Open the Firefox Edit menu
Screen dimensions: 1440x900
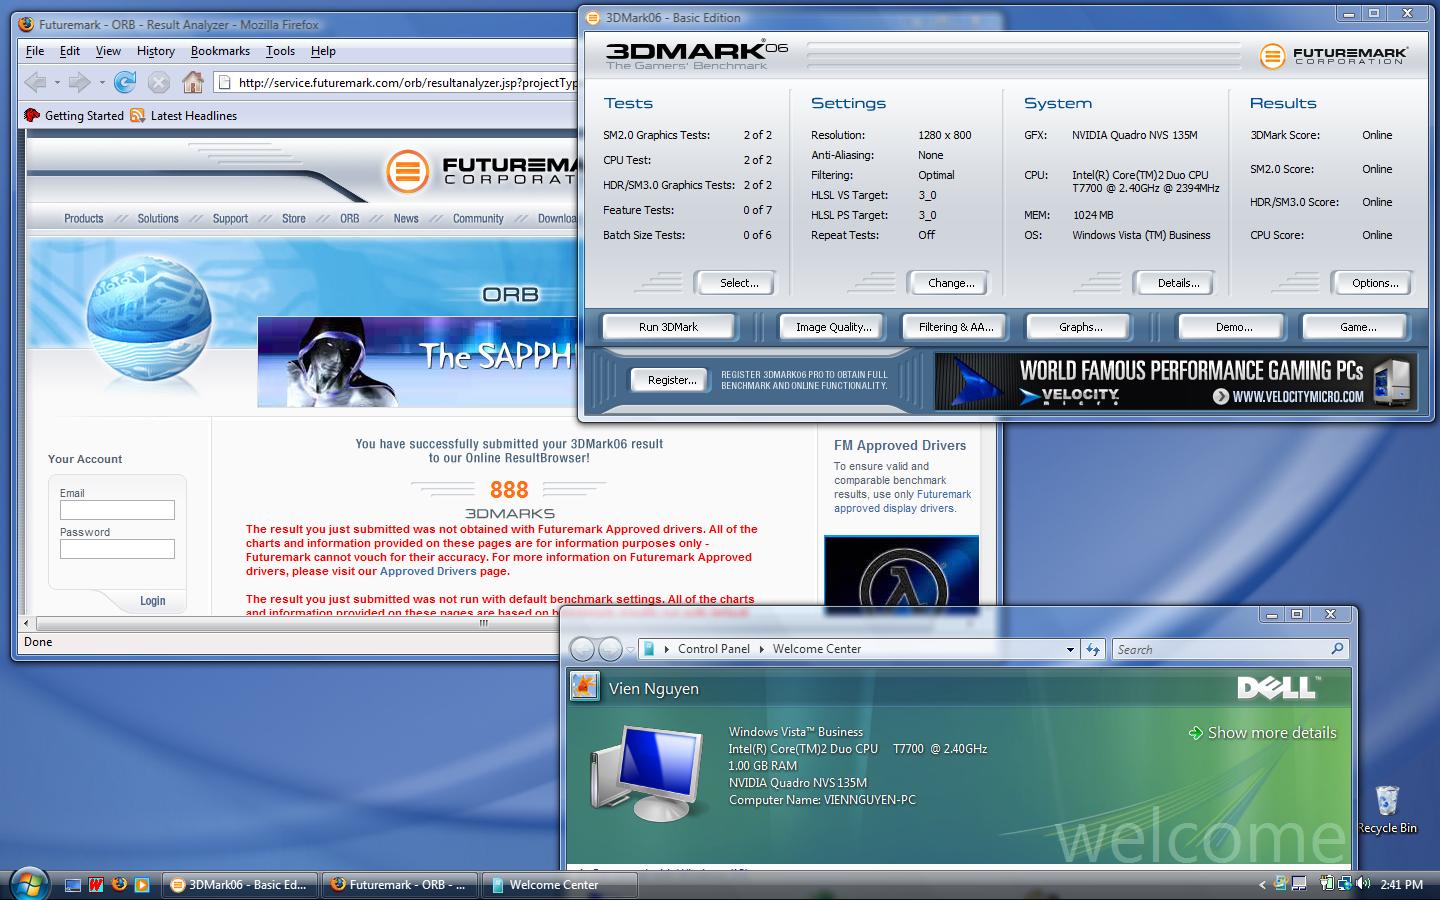[70, 51]
